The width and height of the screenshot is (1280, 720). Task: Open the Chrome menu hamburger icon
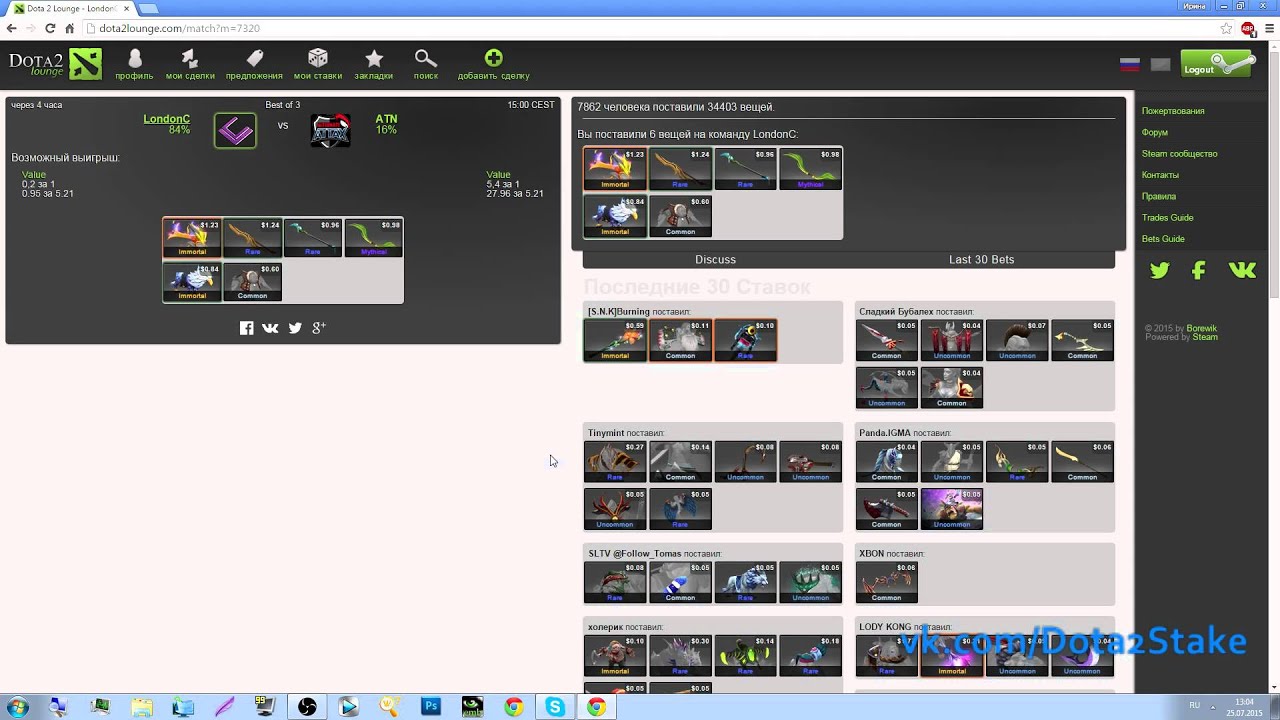[1268, 28]
